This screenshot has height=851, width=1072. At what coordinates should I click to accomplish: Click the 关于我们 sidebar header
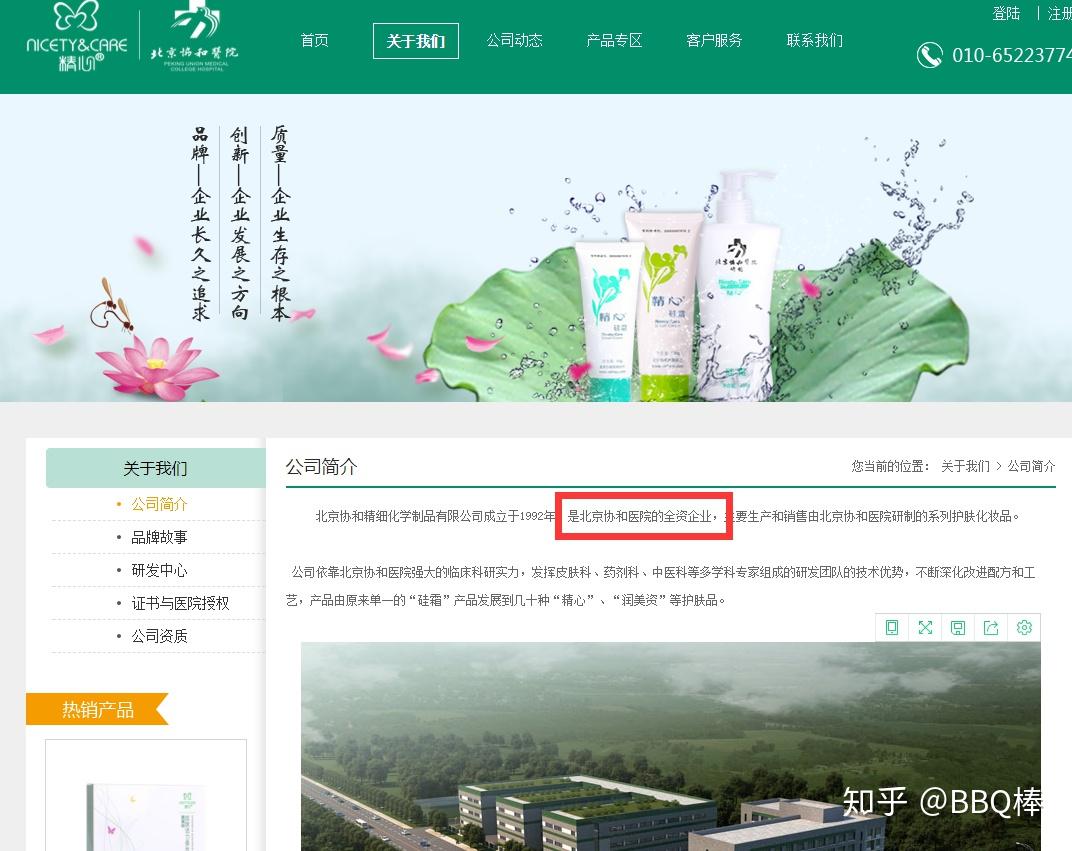tap(155, 468)
